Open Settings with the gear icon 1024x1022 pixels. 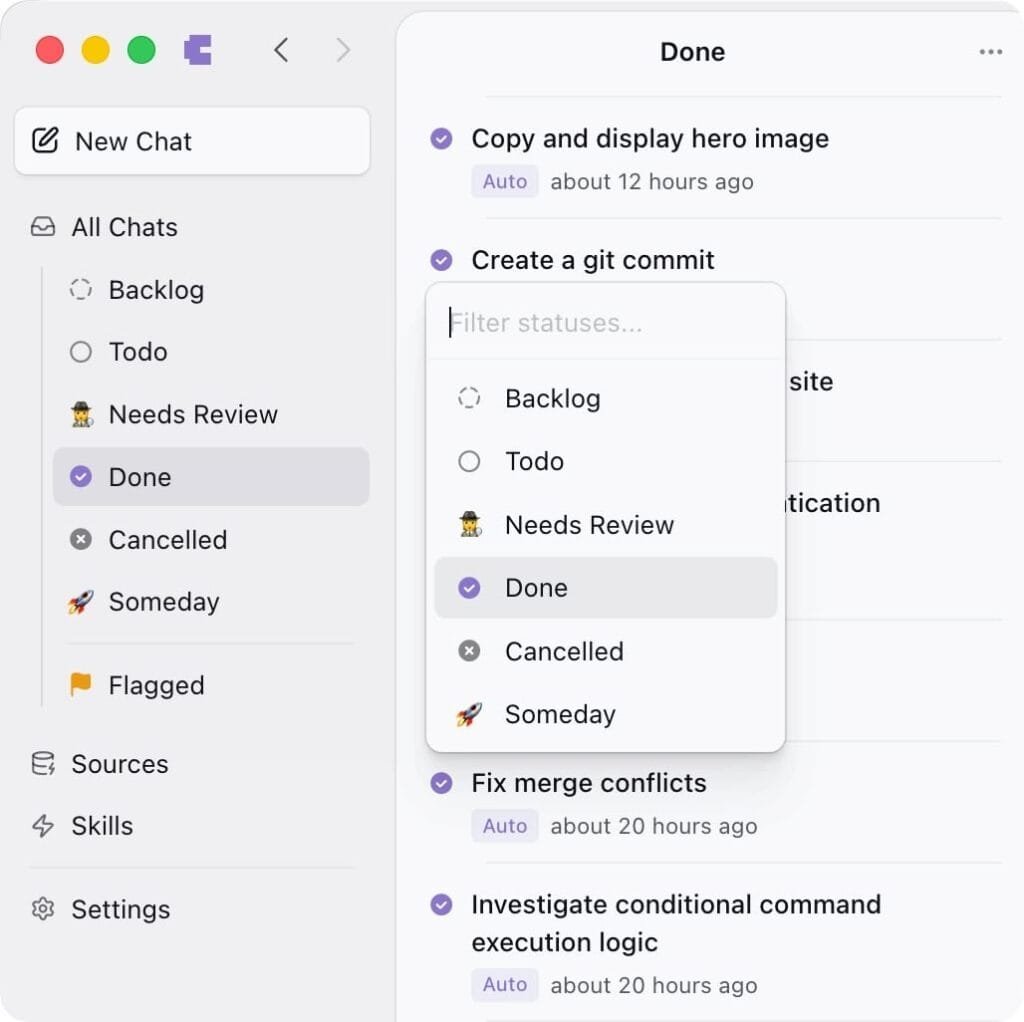tap(120, 909)
